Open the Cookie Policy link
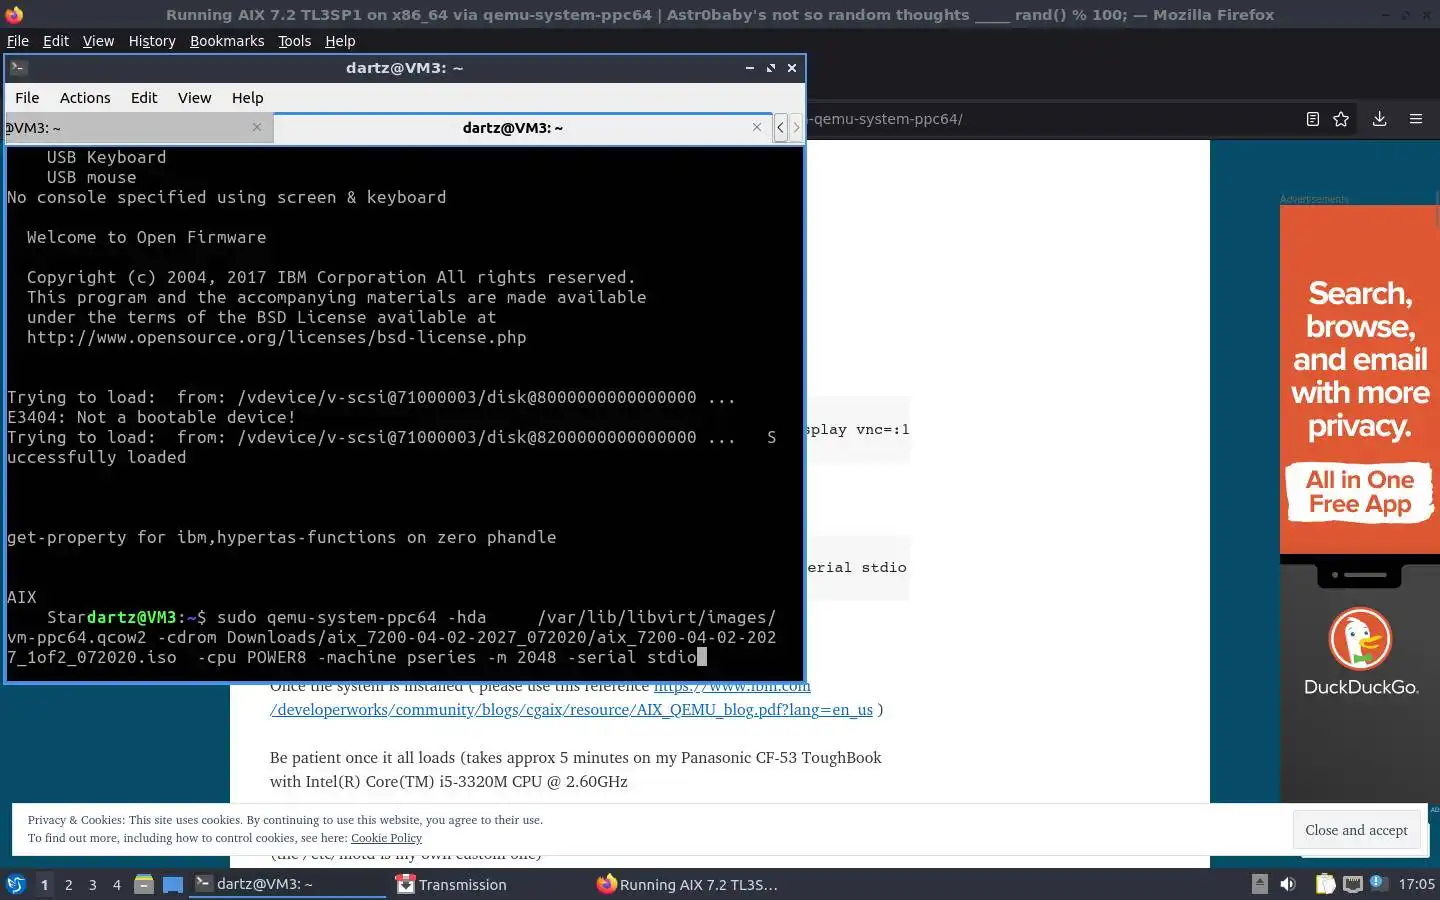The image size is (1440, 900). [386, 838]
